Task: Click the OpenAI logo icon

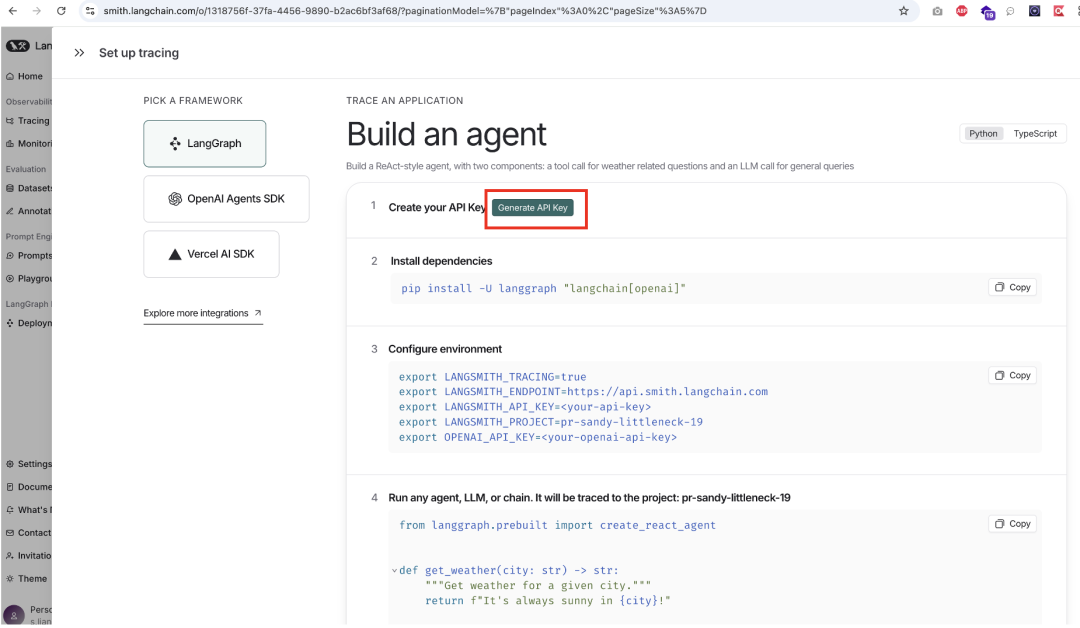Action: coord(175,199)
